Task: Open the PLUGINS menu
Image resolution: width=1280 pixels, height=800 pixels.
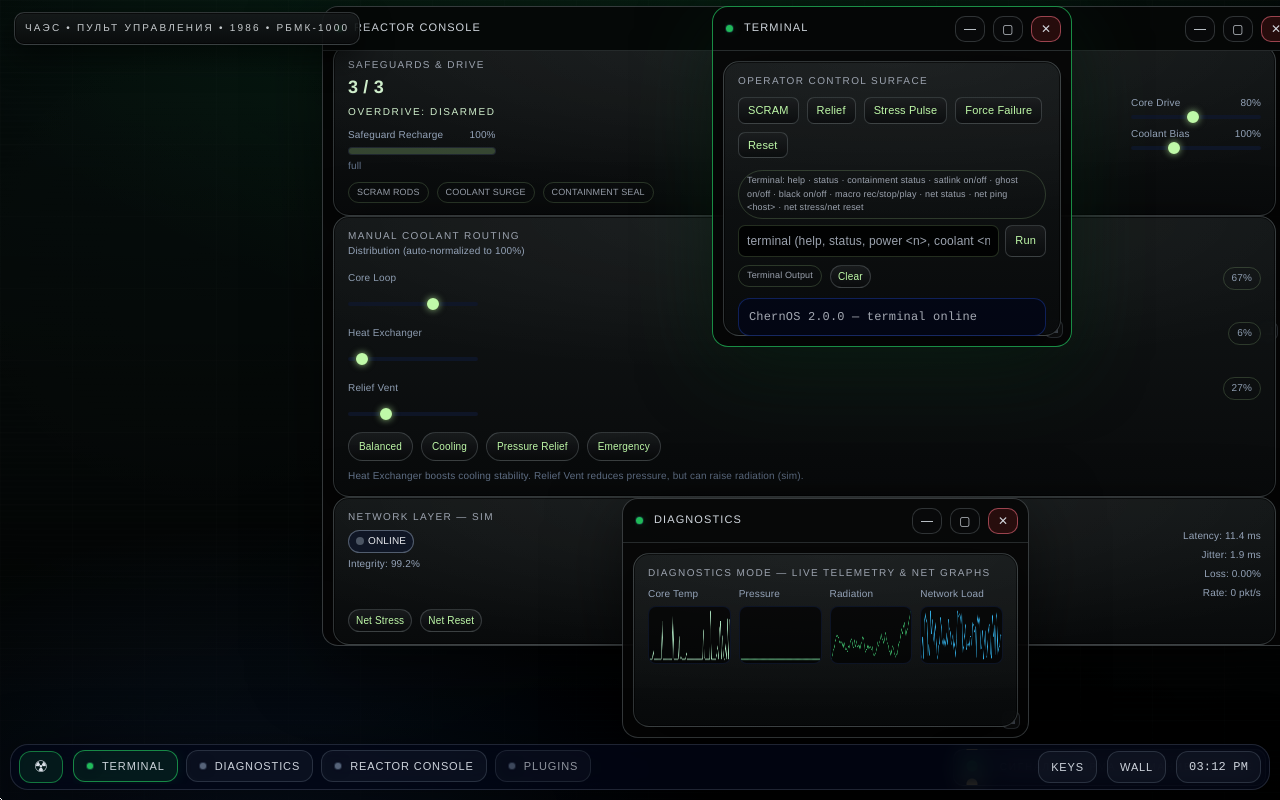Action: [543, 766]
